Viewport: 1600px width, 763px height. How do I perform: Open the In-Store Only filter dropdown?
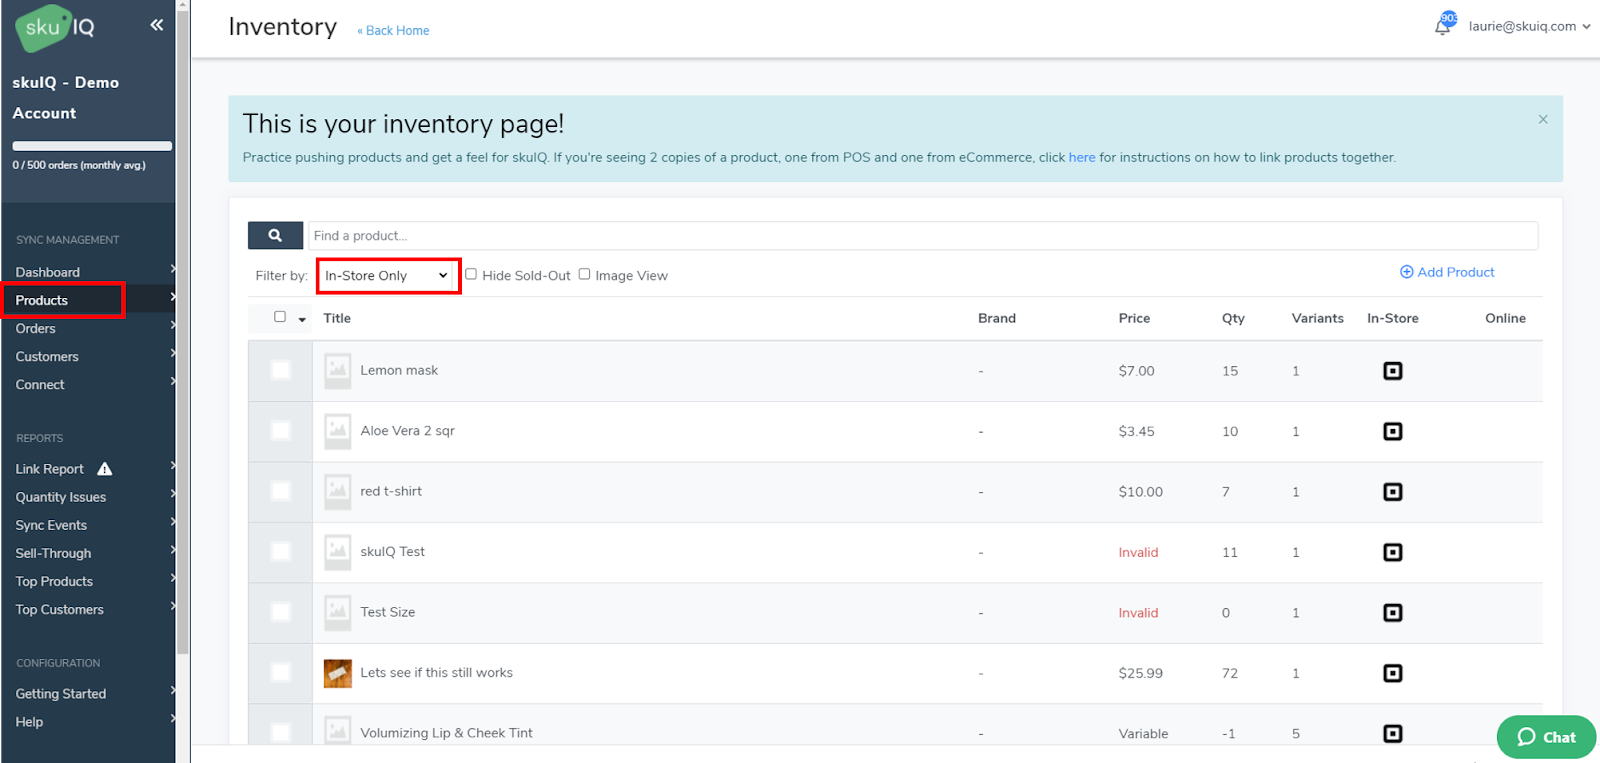click(387, 276)
